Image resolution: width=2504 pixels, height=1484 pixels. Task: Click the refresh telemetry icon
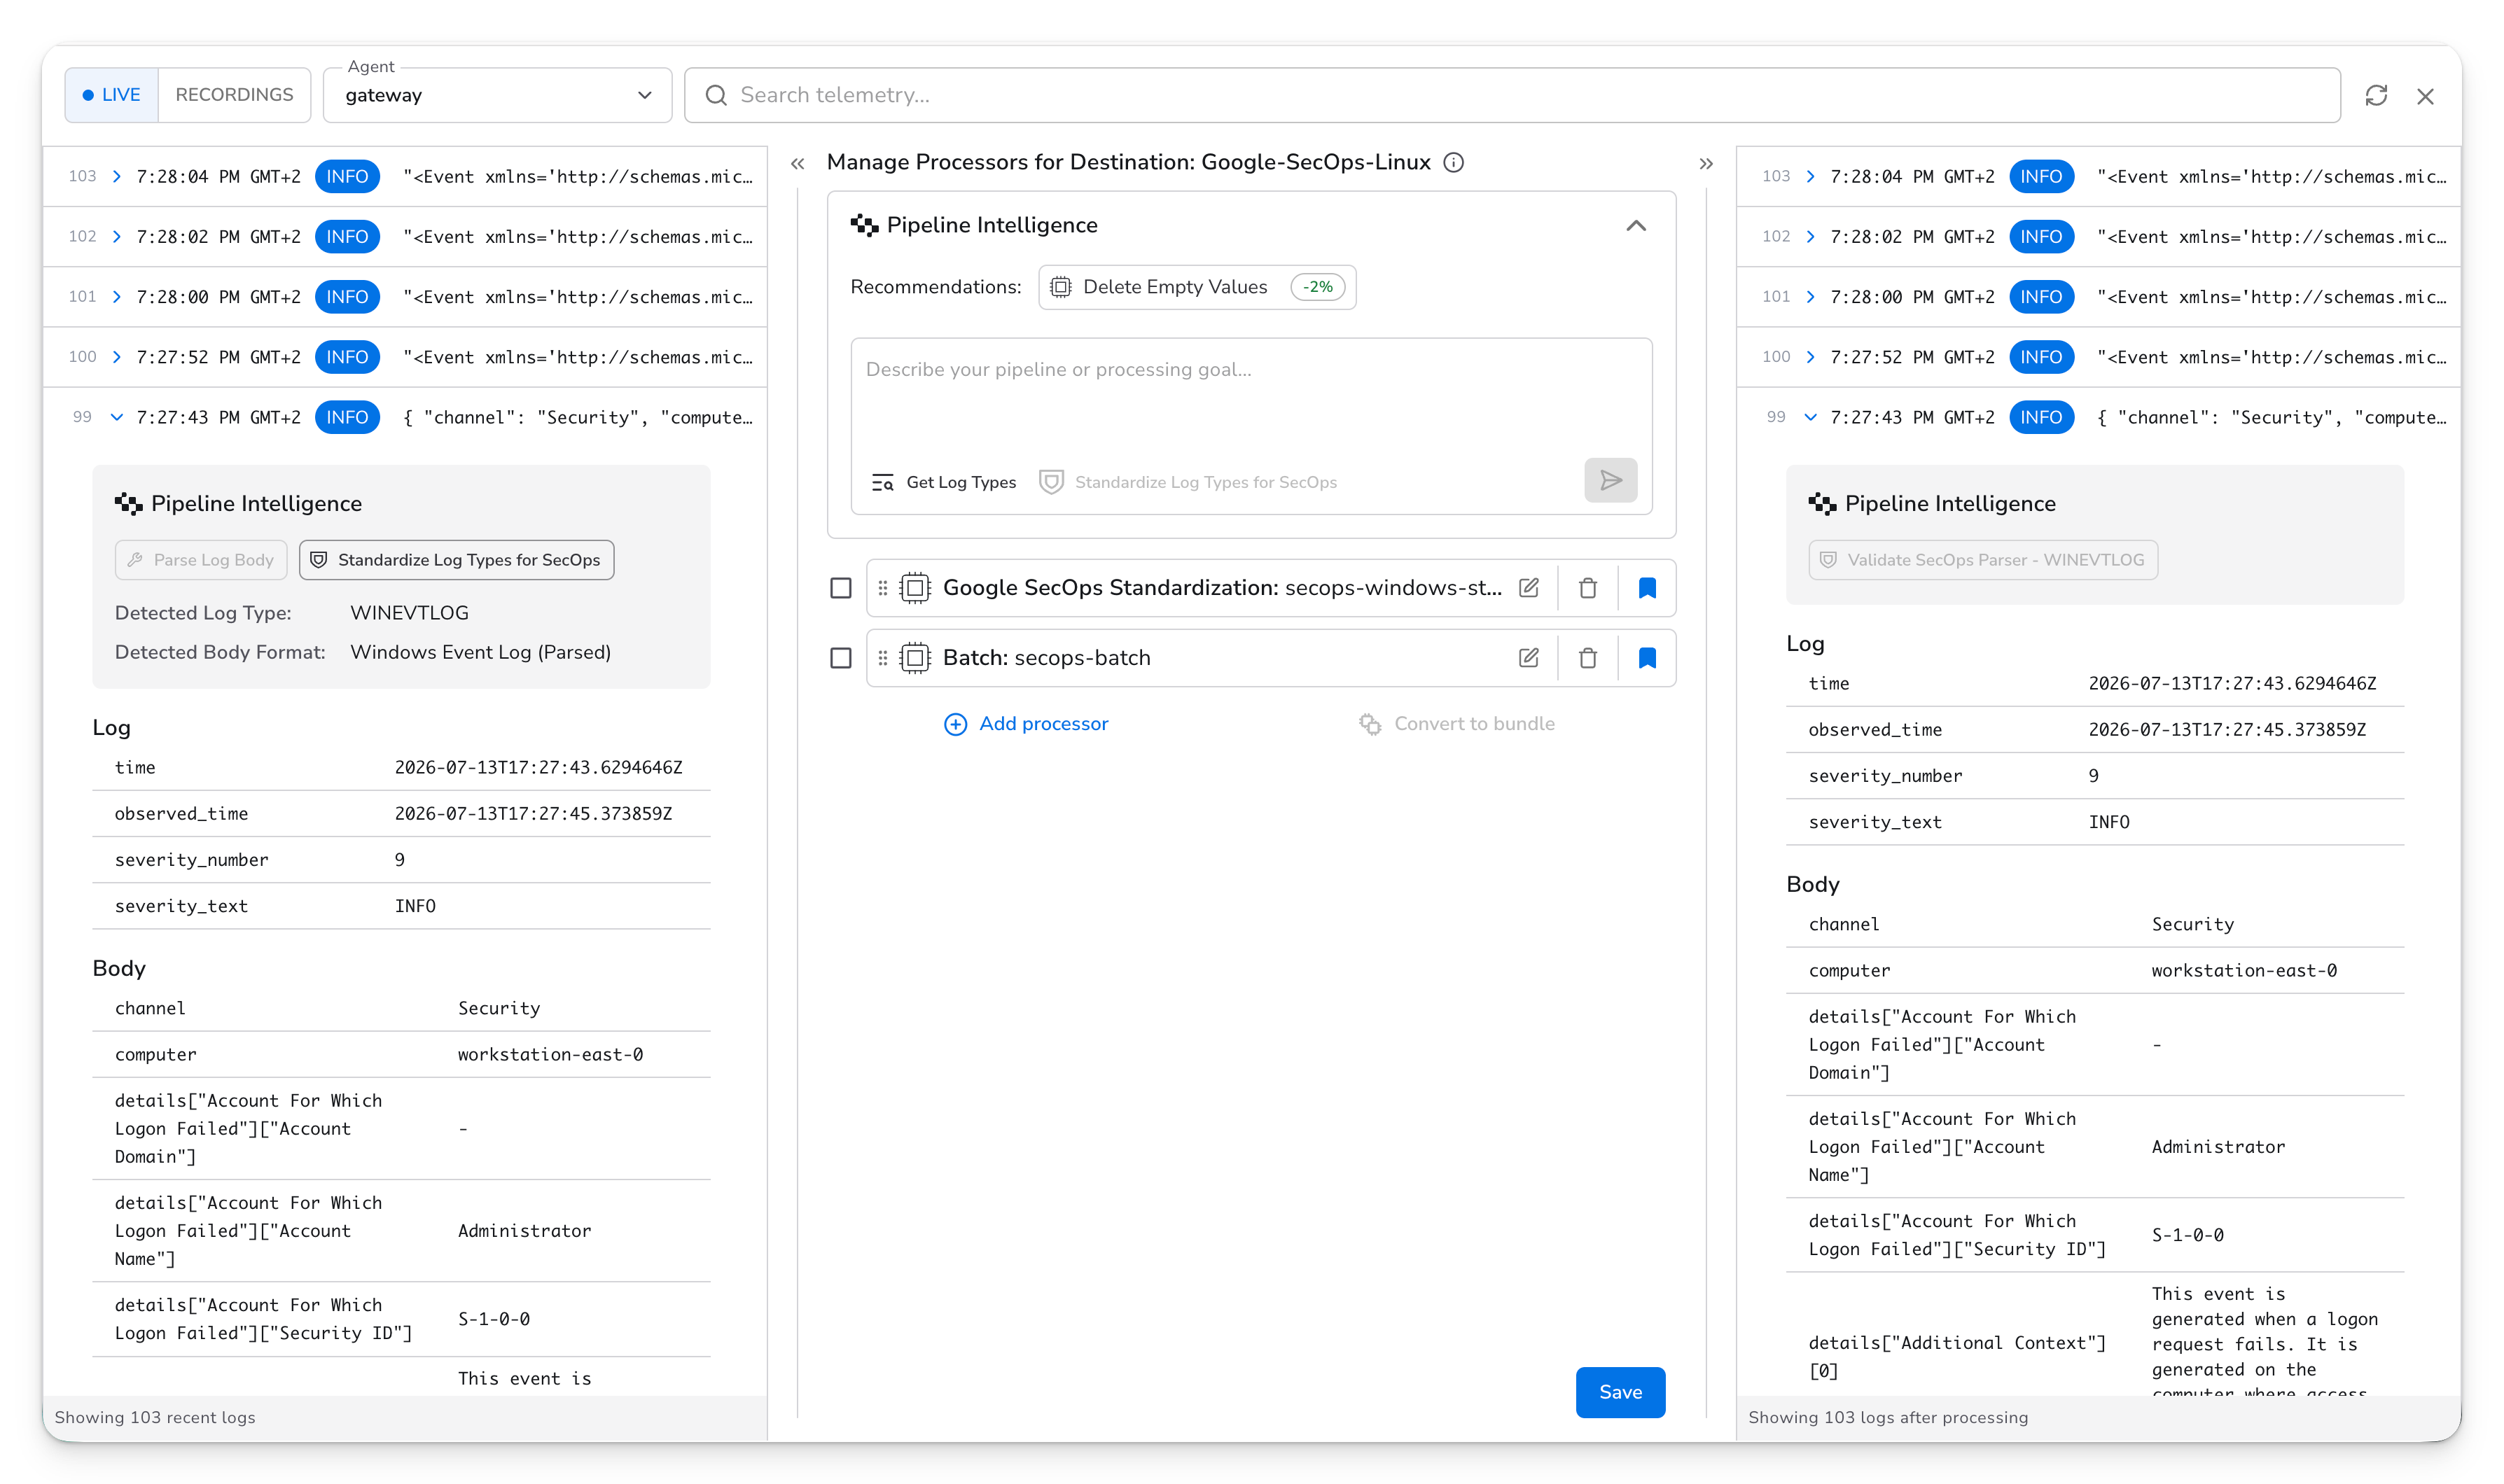coord(2376,95)
